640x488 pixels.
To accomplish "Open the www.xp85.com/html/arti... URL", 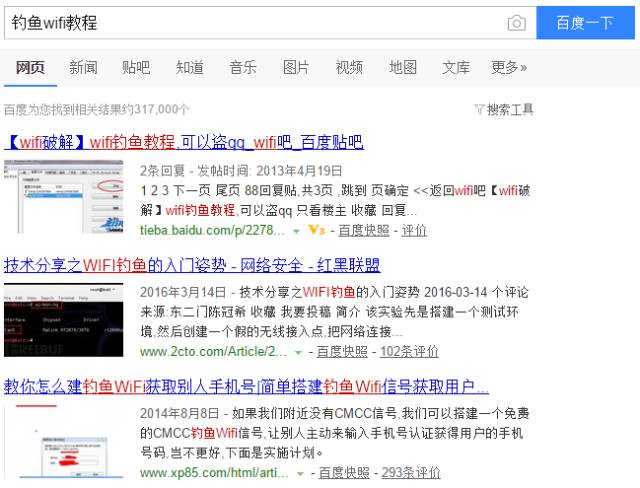I will pos(214,472).
